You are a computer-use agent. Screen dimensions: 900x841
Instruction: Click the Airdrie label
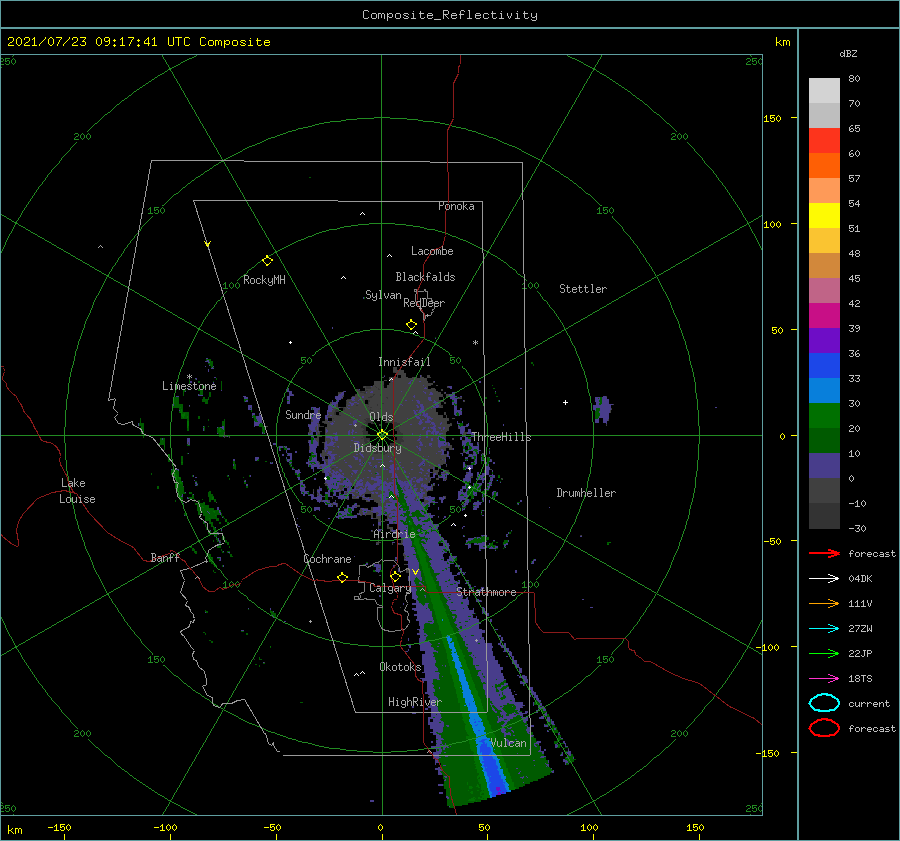point(394,534)
